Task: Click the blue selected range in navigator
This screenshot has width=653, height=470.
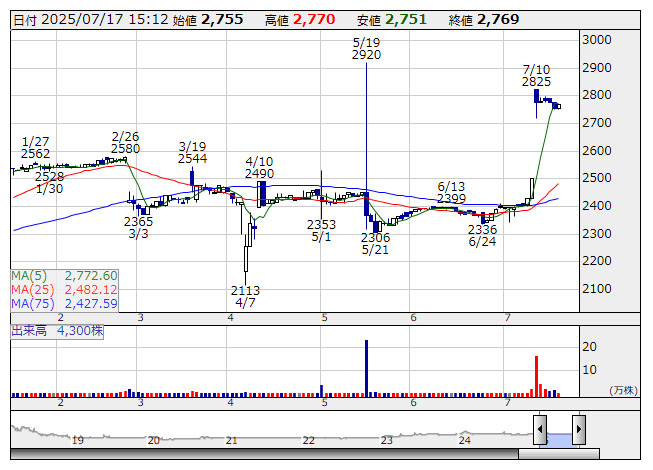Action: click(x=559, y=440)
